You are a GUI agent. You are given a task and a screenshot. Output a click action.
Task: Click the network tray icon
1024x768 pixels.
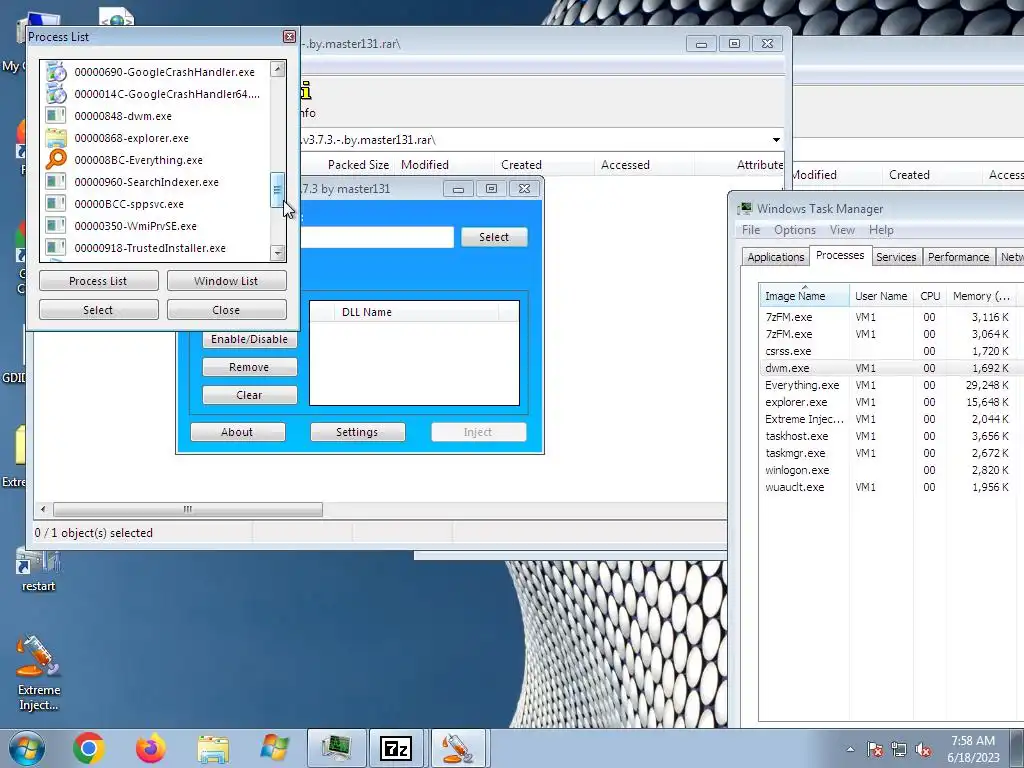coord(899,749)
